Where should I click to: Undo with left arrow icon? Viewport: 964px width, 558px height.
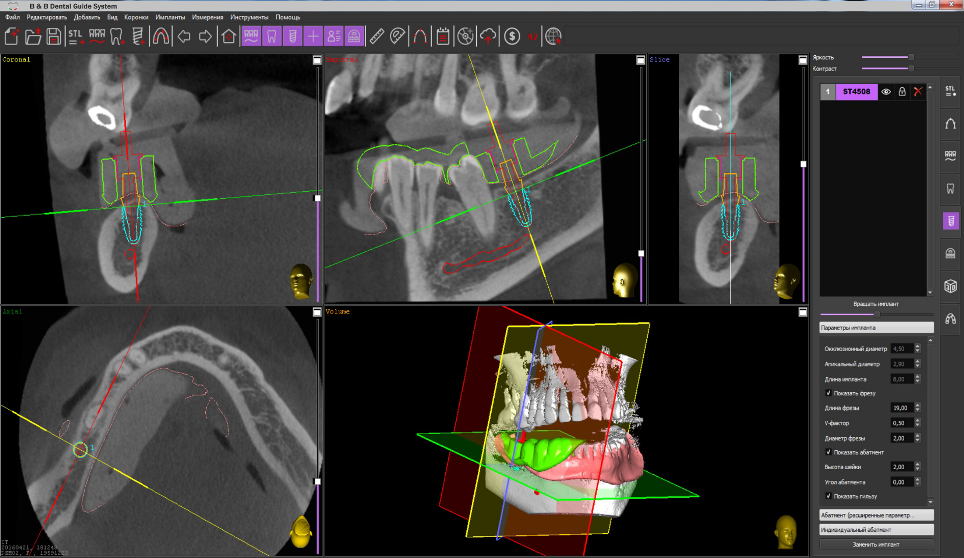(x=184, y=36)
